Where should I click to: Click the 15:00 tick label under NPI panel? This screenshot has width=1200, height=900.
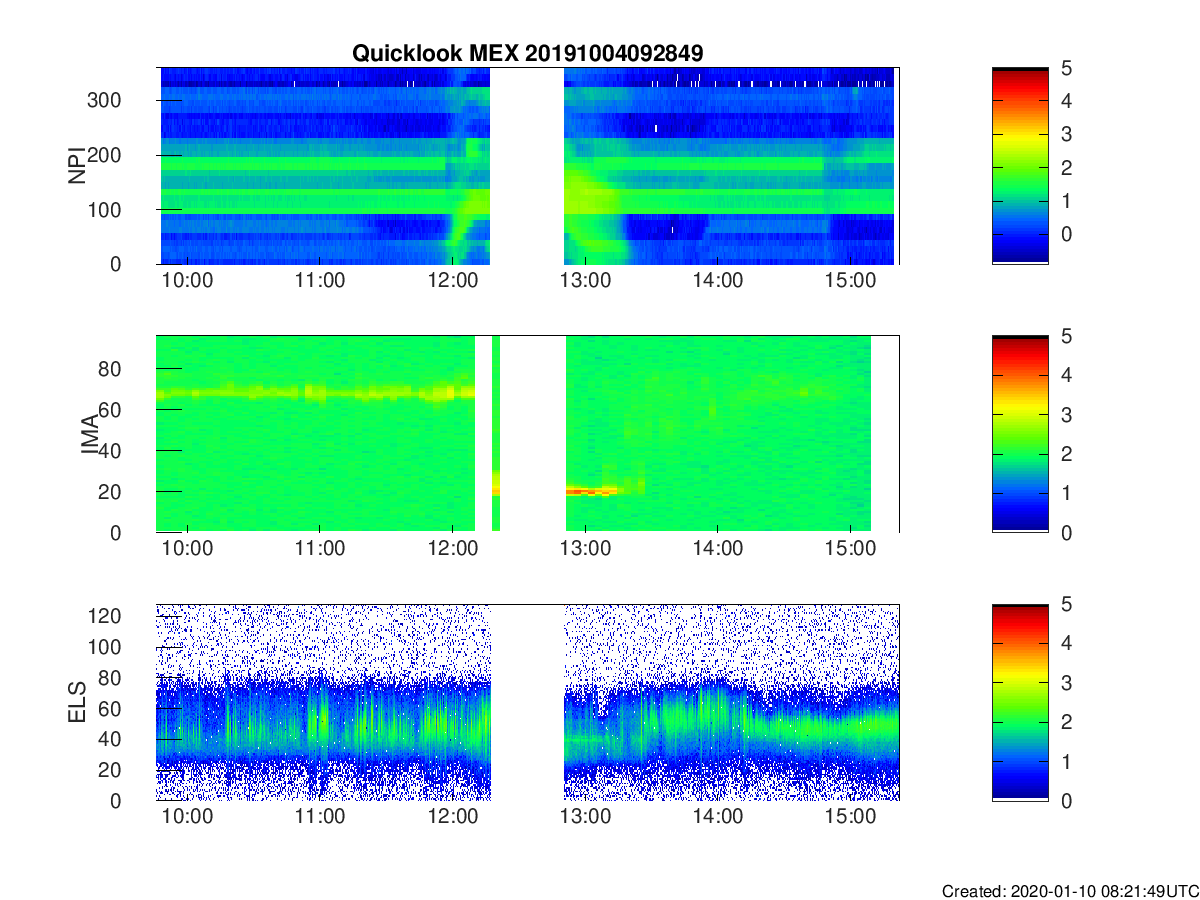(850, 281)
